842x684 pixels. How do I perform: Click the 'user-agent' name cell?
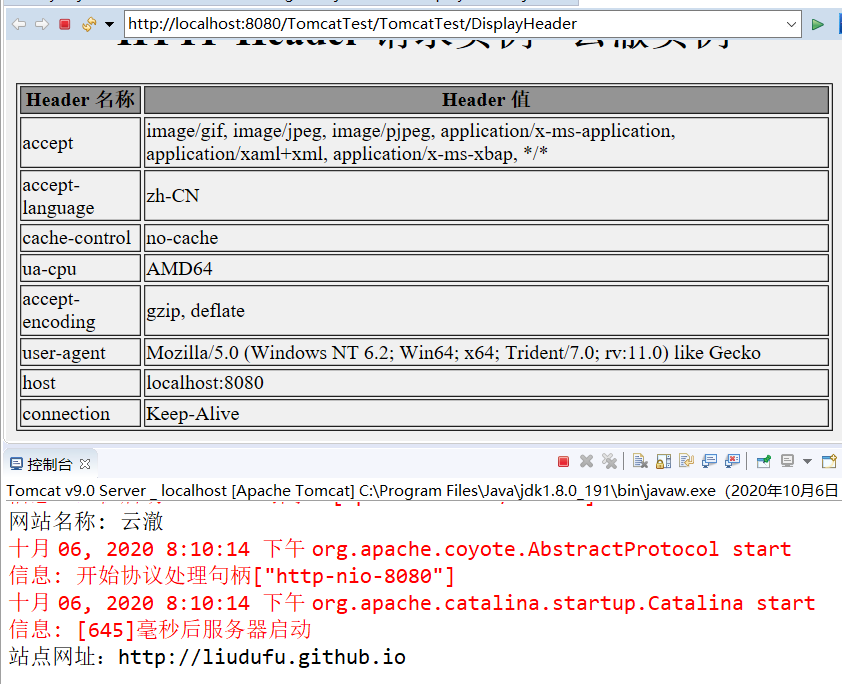(x=81, y=353)
